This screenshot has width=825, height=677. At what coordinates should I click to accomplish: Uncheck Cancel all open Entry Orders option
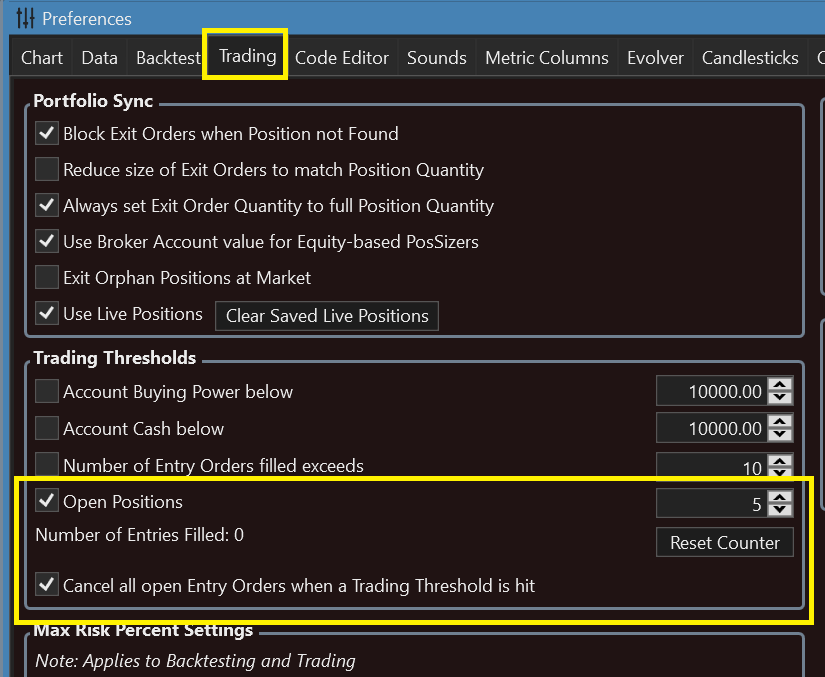[x=47, y=585]
